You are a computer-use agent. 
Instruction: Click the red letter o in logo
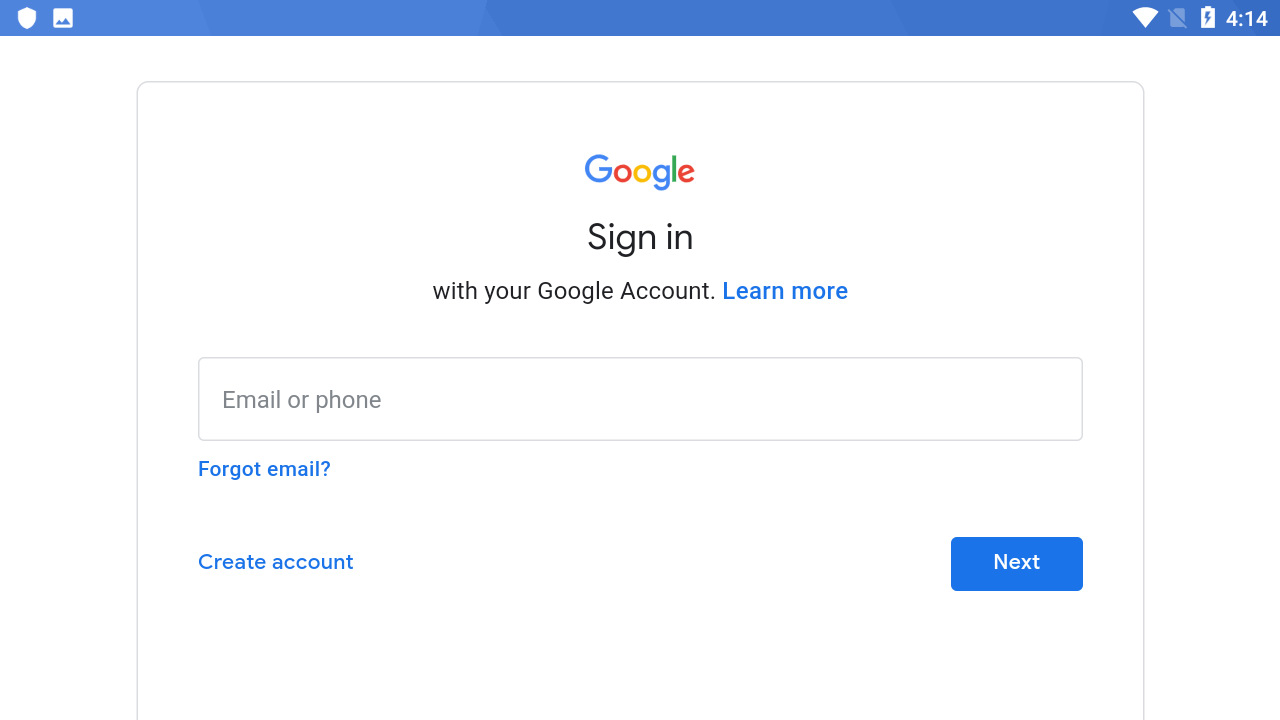[x=622, y=173]
